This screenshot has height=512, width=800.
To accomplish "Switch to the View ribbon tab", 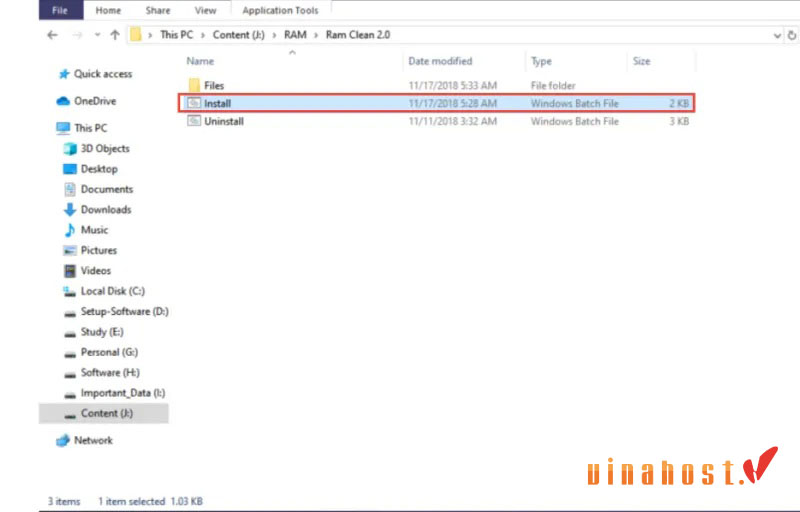I will pyautogui.click(x=205, y=10).
